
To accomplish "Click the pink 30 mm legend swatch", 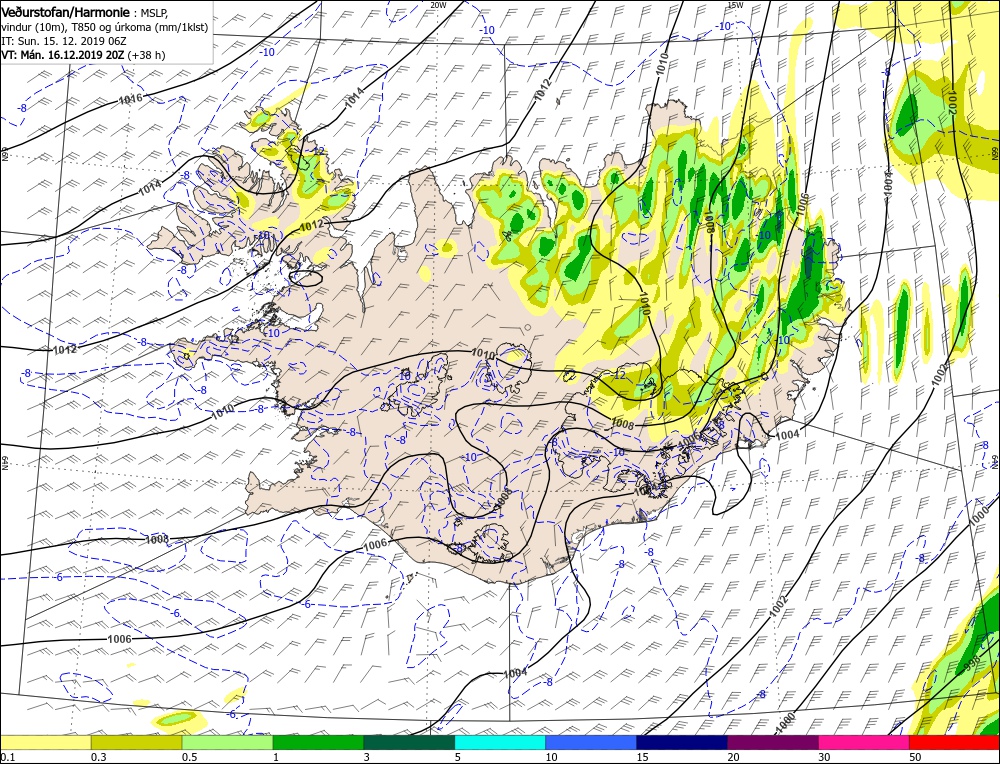I will coord(864,742).
